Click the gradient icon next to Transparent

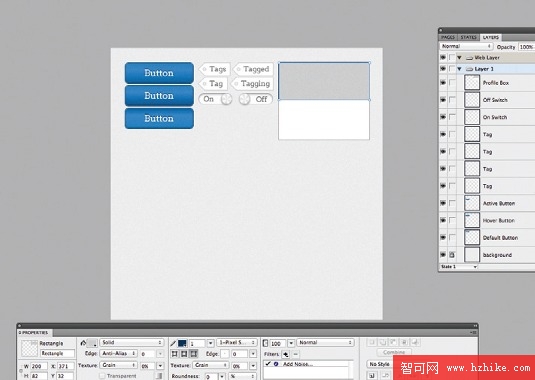tap(159, 376)
